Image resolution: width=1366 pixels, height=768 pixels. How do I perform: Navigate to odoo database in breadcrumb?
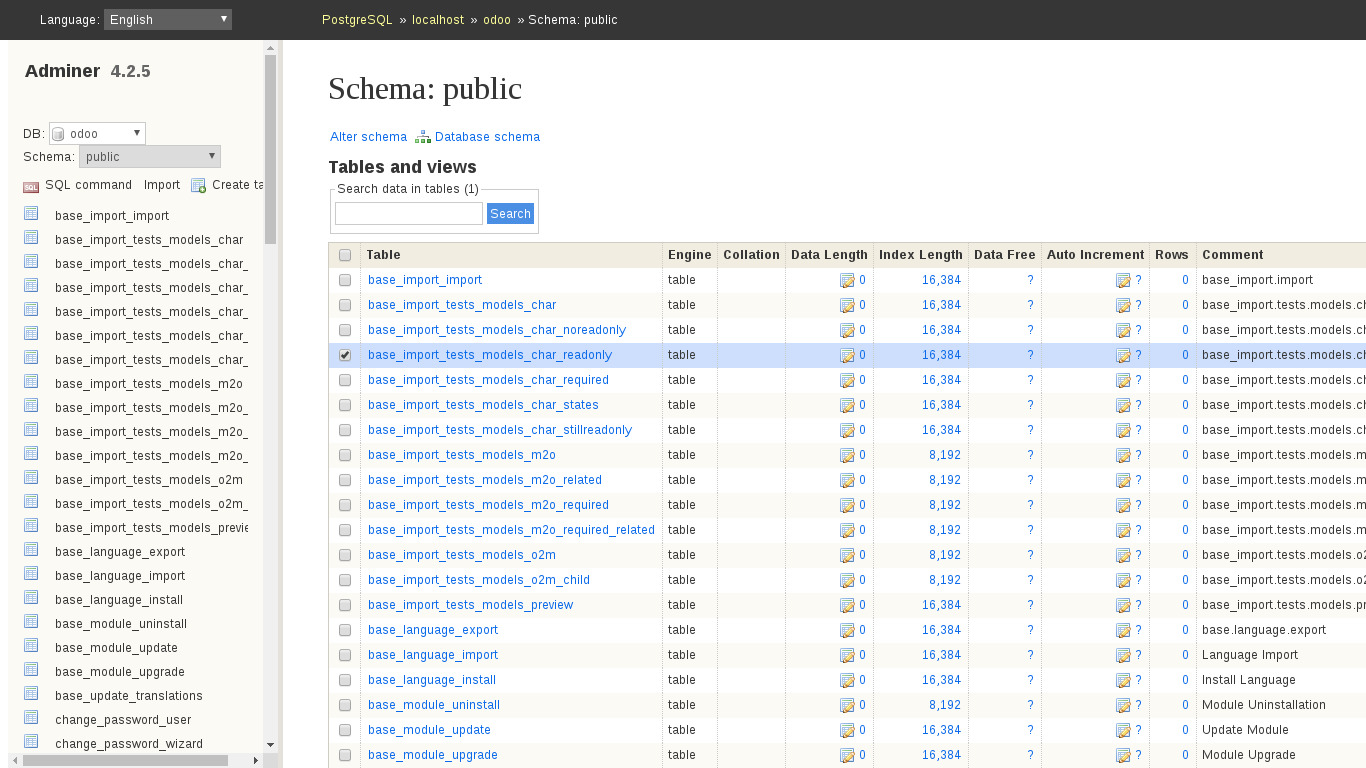pyautogui.click(x=497, y=20)
